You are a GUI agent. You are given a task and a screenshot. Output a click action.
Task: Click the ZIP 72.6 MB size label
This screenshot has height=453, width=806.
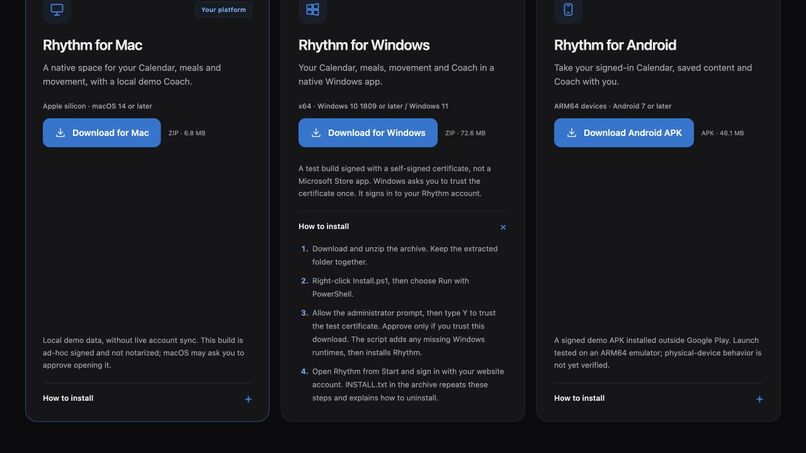[x=465, y=133]
